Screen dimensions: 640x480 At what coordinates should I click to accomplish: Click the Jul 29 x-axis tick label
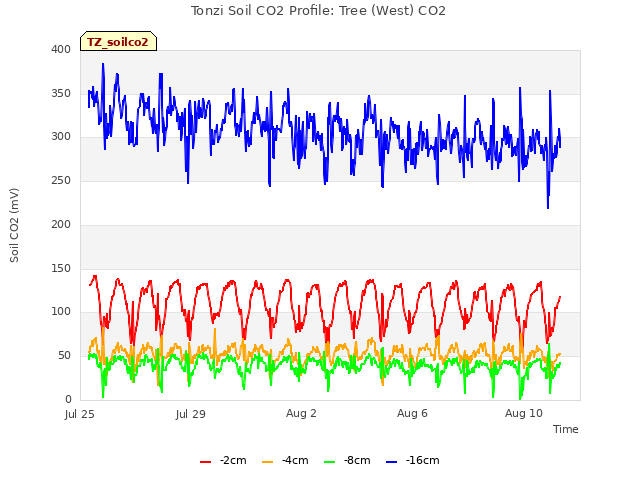click(191, 414)
